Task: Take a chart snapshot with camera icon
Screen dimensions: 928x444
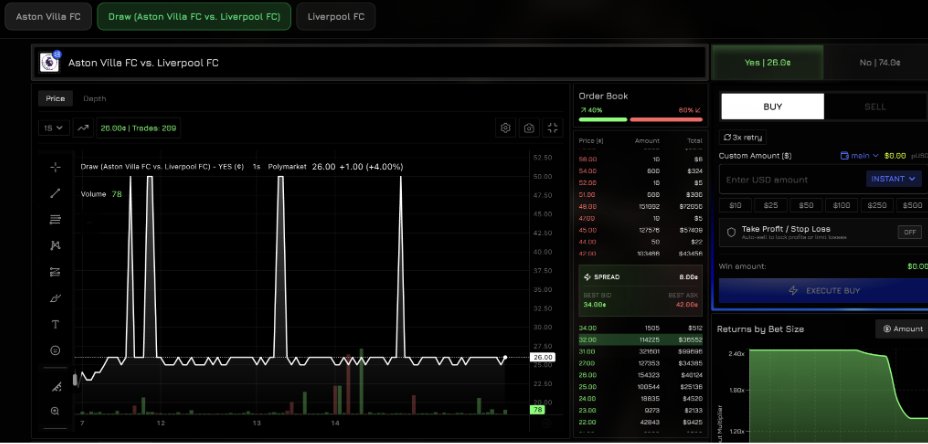Action: click(529, 128)
